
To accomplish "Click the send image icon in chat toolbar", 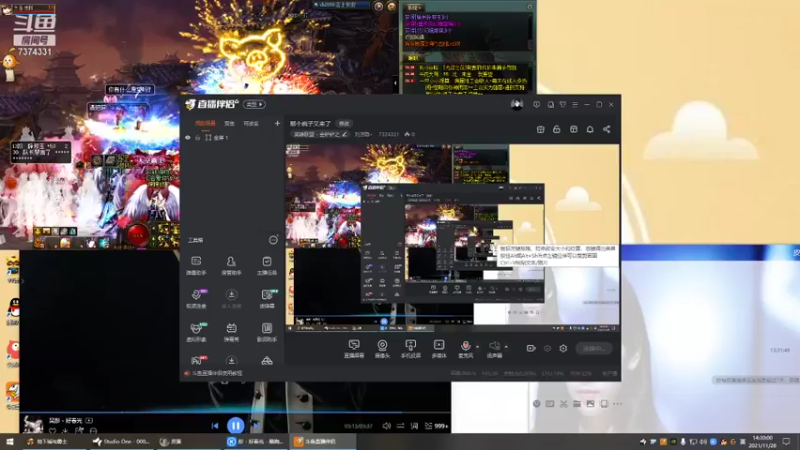I will coord(590,404).
